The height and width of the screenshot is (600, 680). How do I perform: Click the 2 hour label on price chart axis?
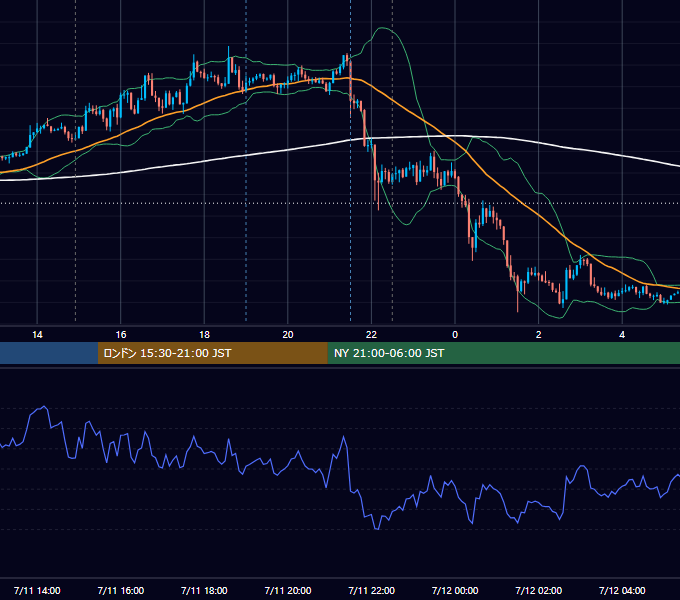[539, 335]
